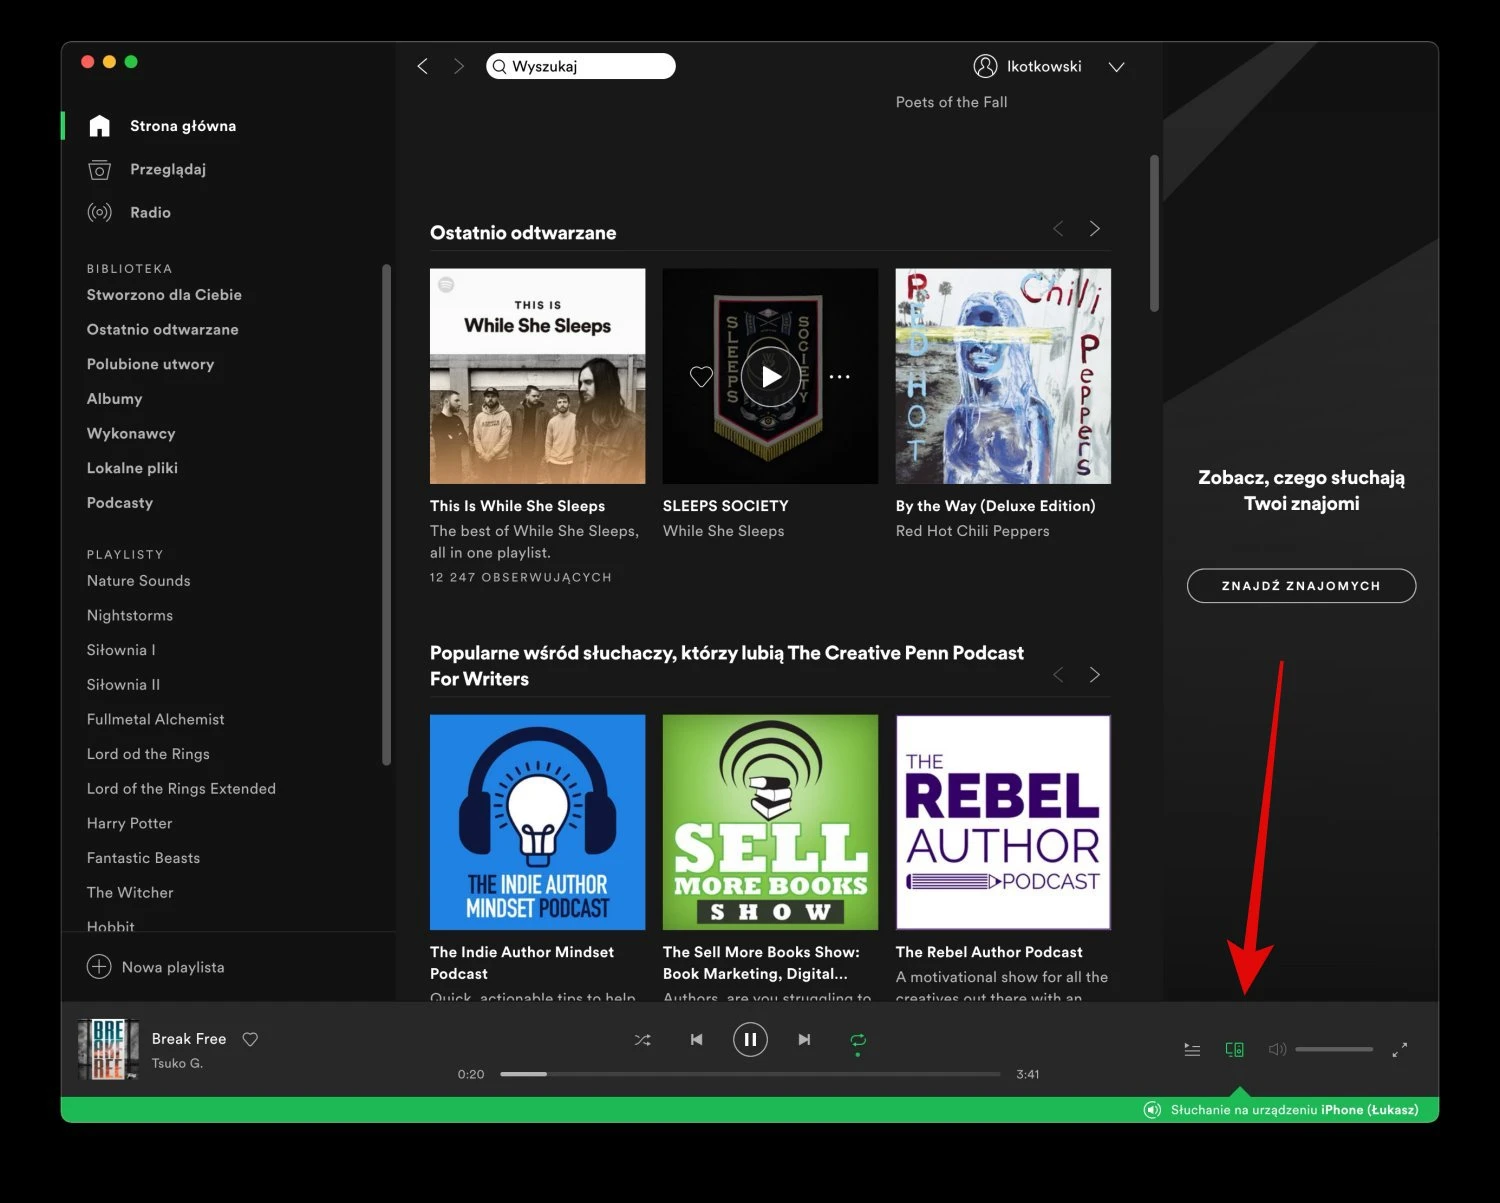Open Fullmetal Alchemist playlist
The image size is (1500, 1203).
point(155,720)
